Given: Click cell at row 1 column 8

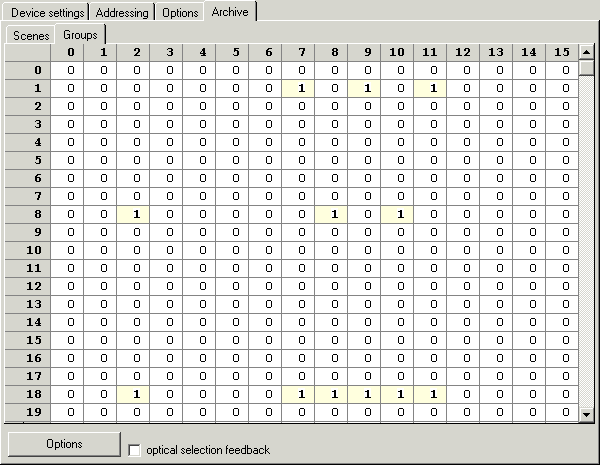Looking at the screenshot, I should (x=331, y=88).
